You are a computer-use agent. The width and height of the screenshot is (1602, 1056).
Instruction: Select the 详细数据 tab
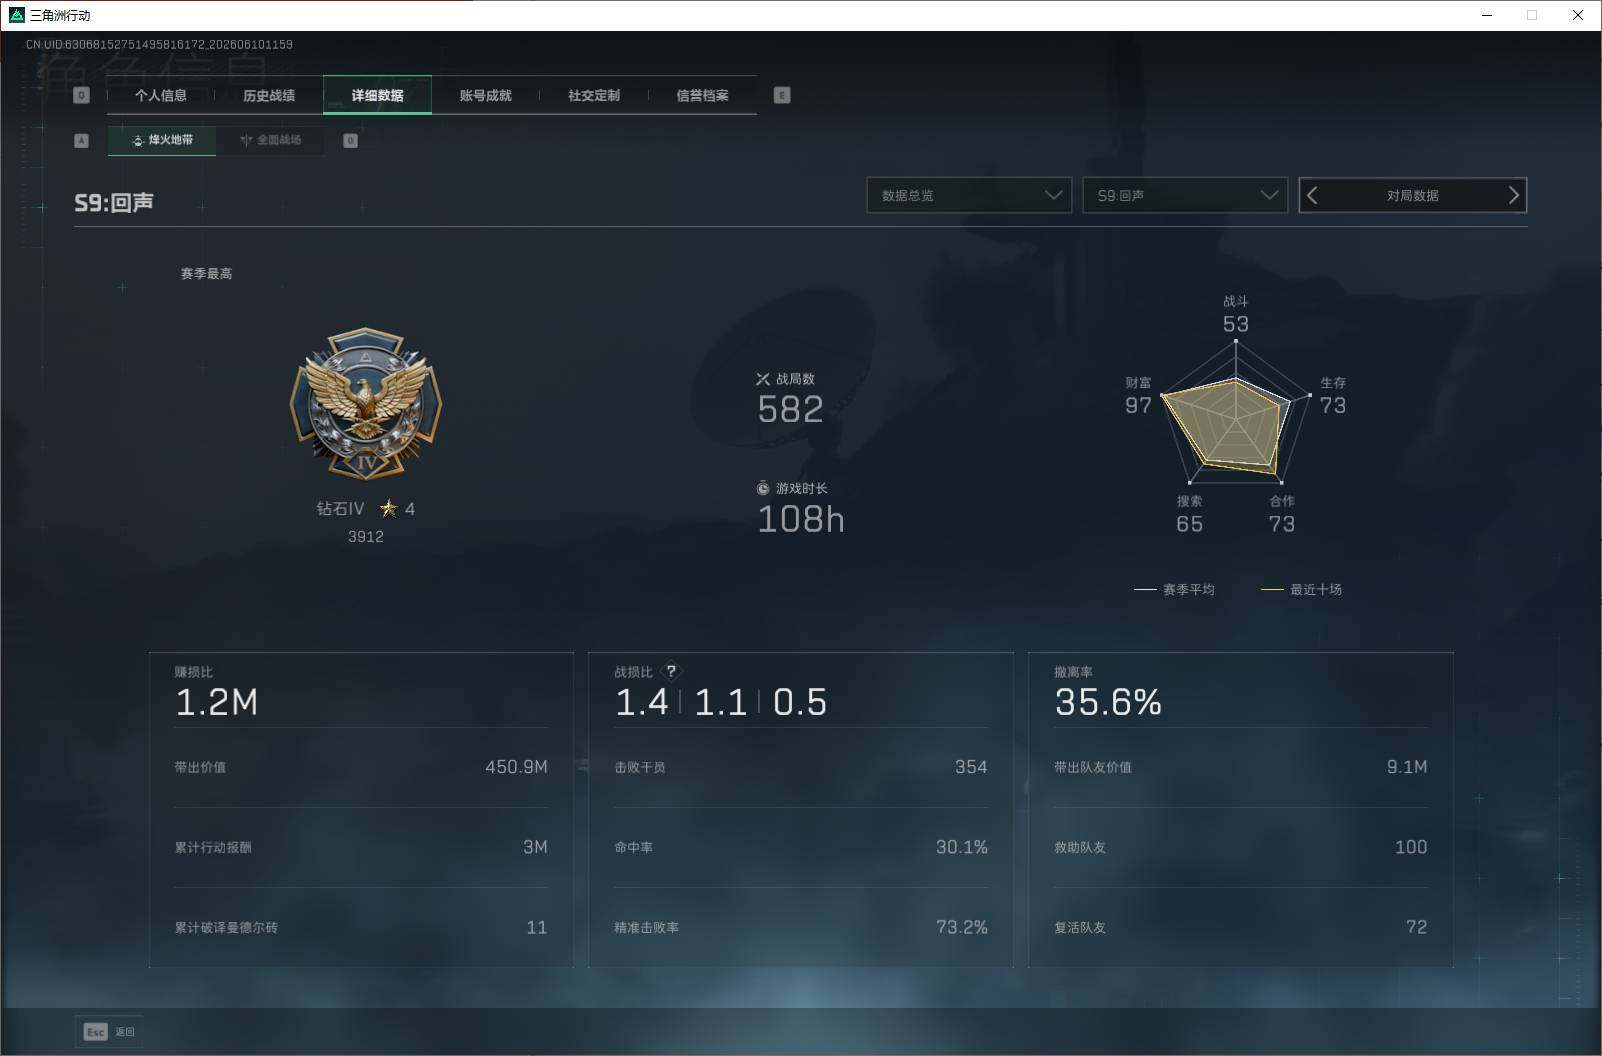(377, 95)
